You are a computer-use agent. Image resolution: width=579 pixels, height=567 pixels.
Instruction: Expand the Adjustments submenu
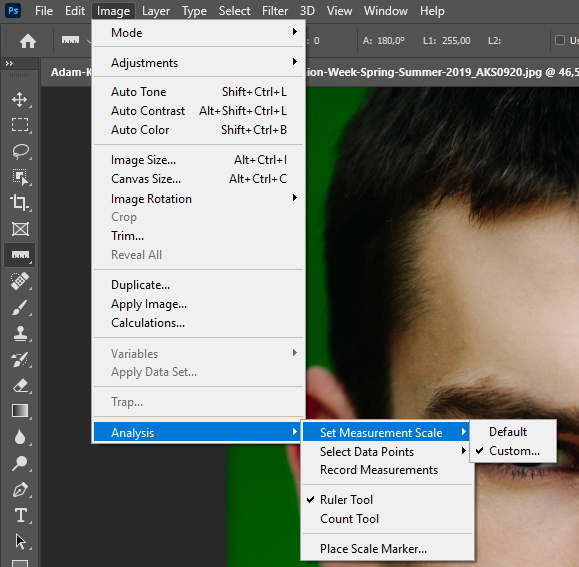coord(199,62)
